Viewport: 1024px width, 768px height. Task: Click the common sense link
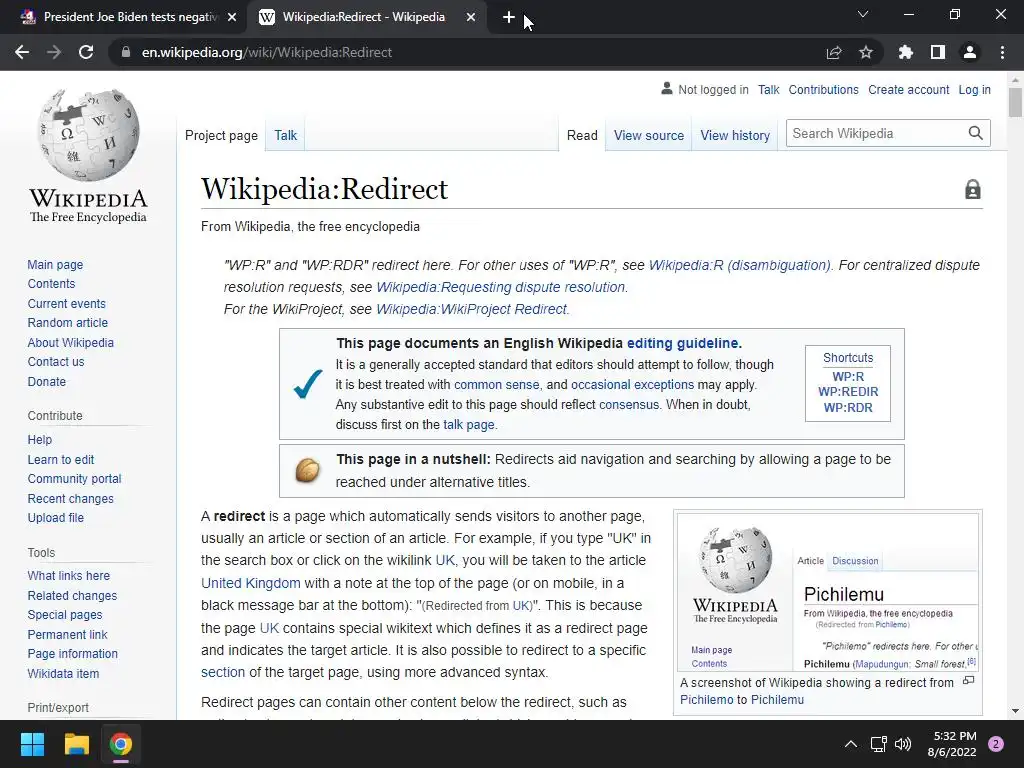pos(496,385)
